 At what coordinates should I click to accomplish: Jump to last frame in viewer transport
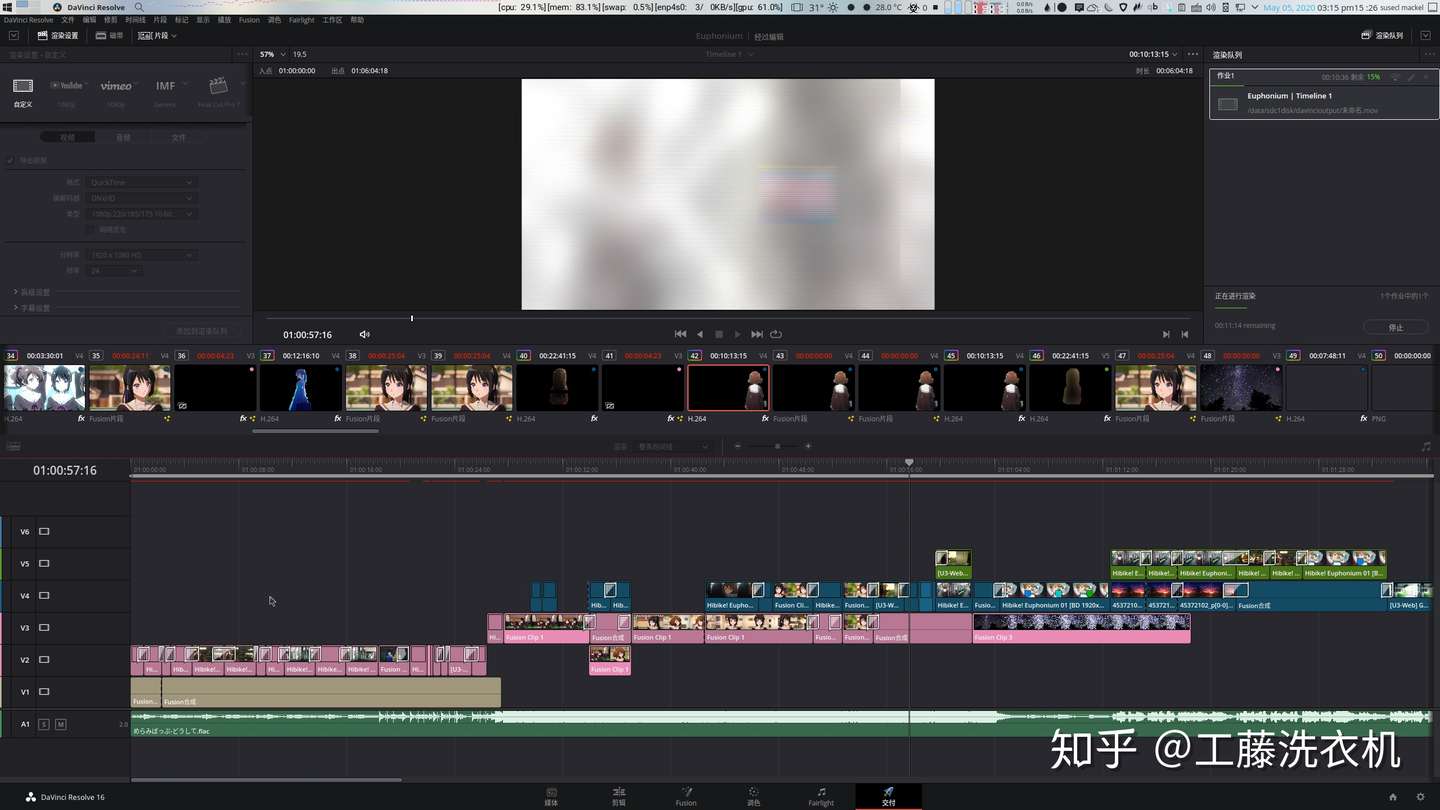[757, 334]
